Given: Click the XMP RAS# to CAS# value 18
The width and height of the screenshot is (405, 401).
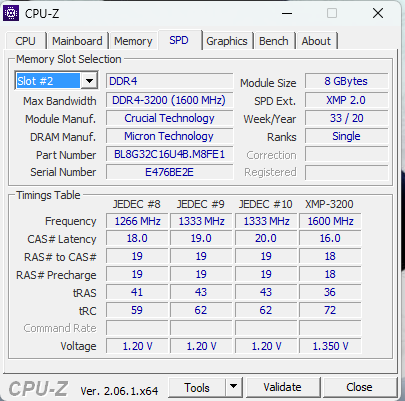Looking at the screenshot, I should [330, 256].
